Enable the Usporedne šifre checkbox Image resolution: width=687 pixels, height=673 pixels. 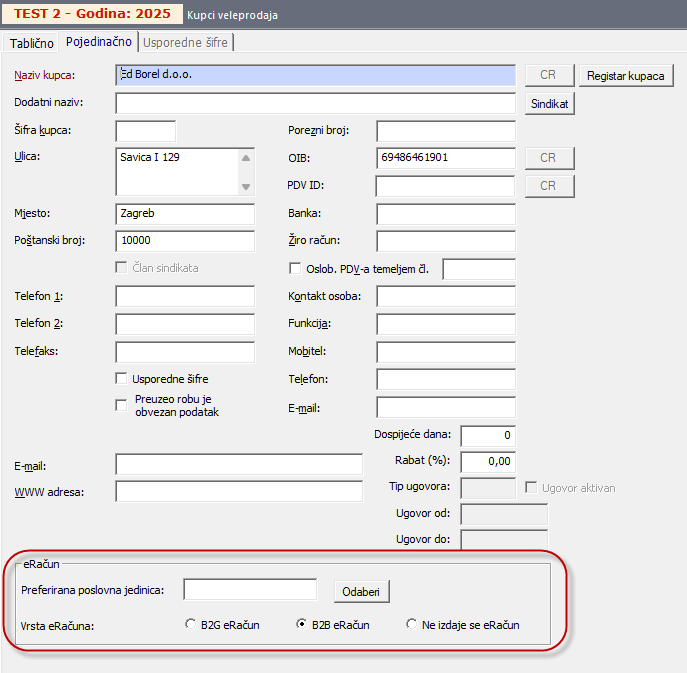[x=122, y=379]
